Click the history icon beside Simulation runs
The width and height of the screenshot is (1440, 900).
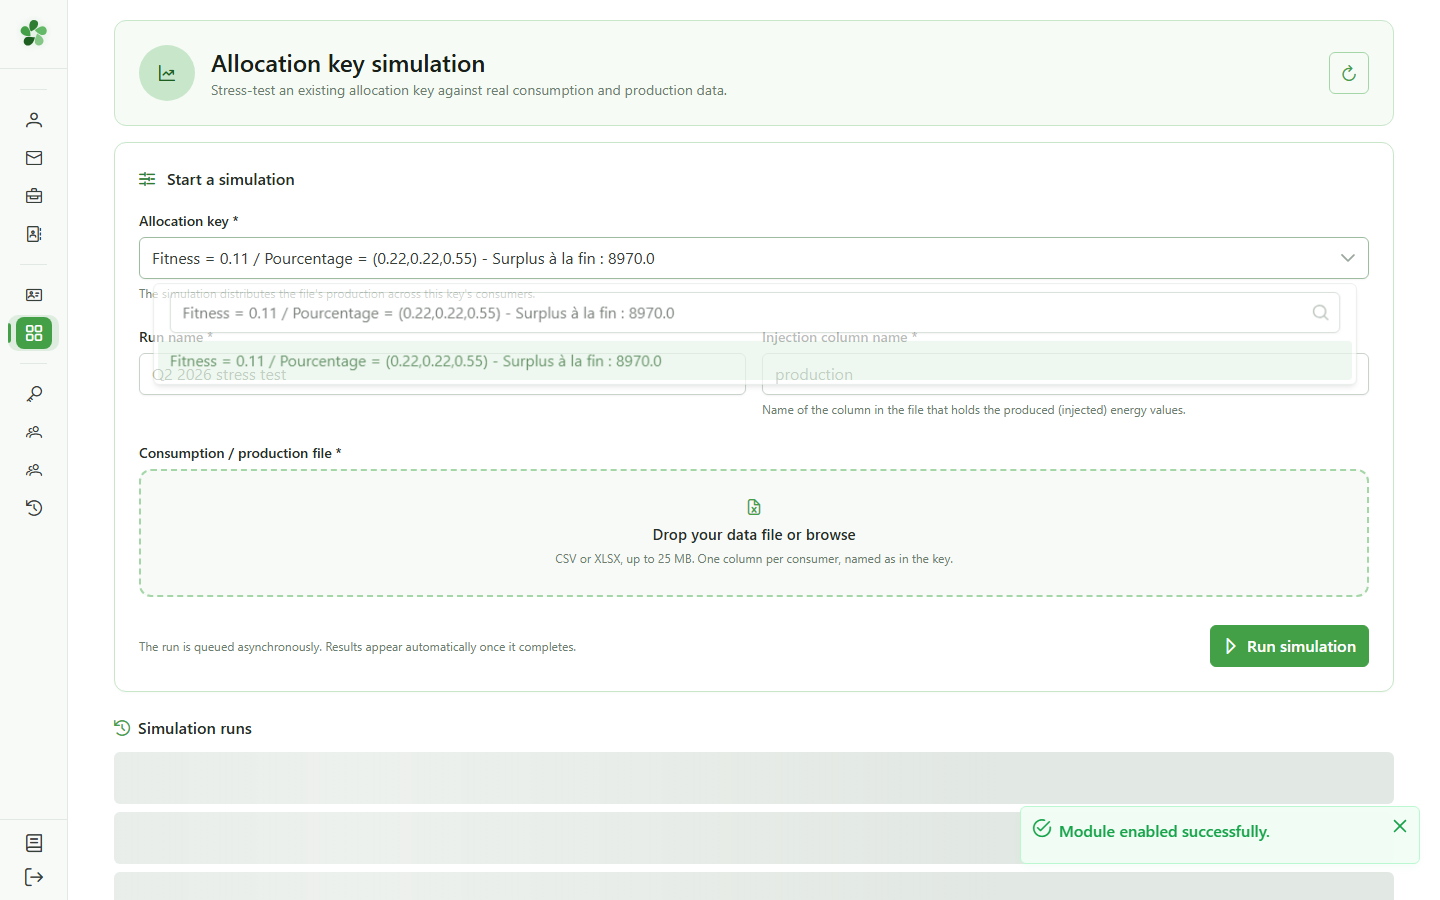tap(122, 728)
